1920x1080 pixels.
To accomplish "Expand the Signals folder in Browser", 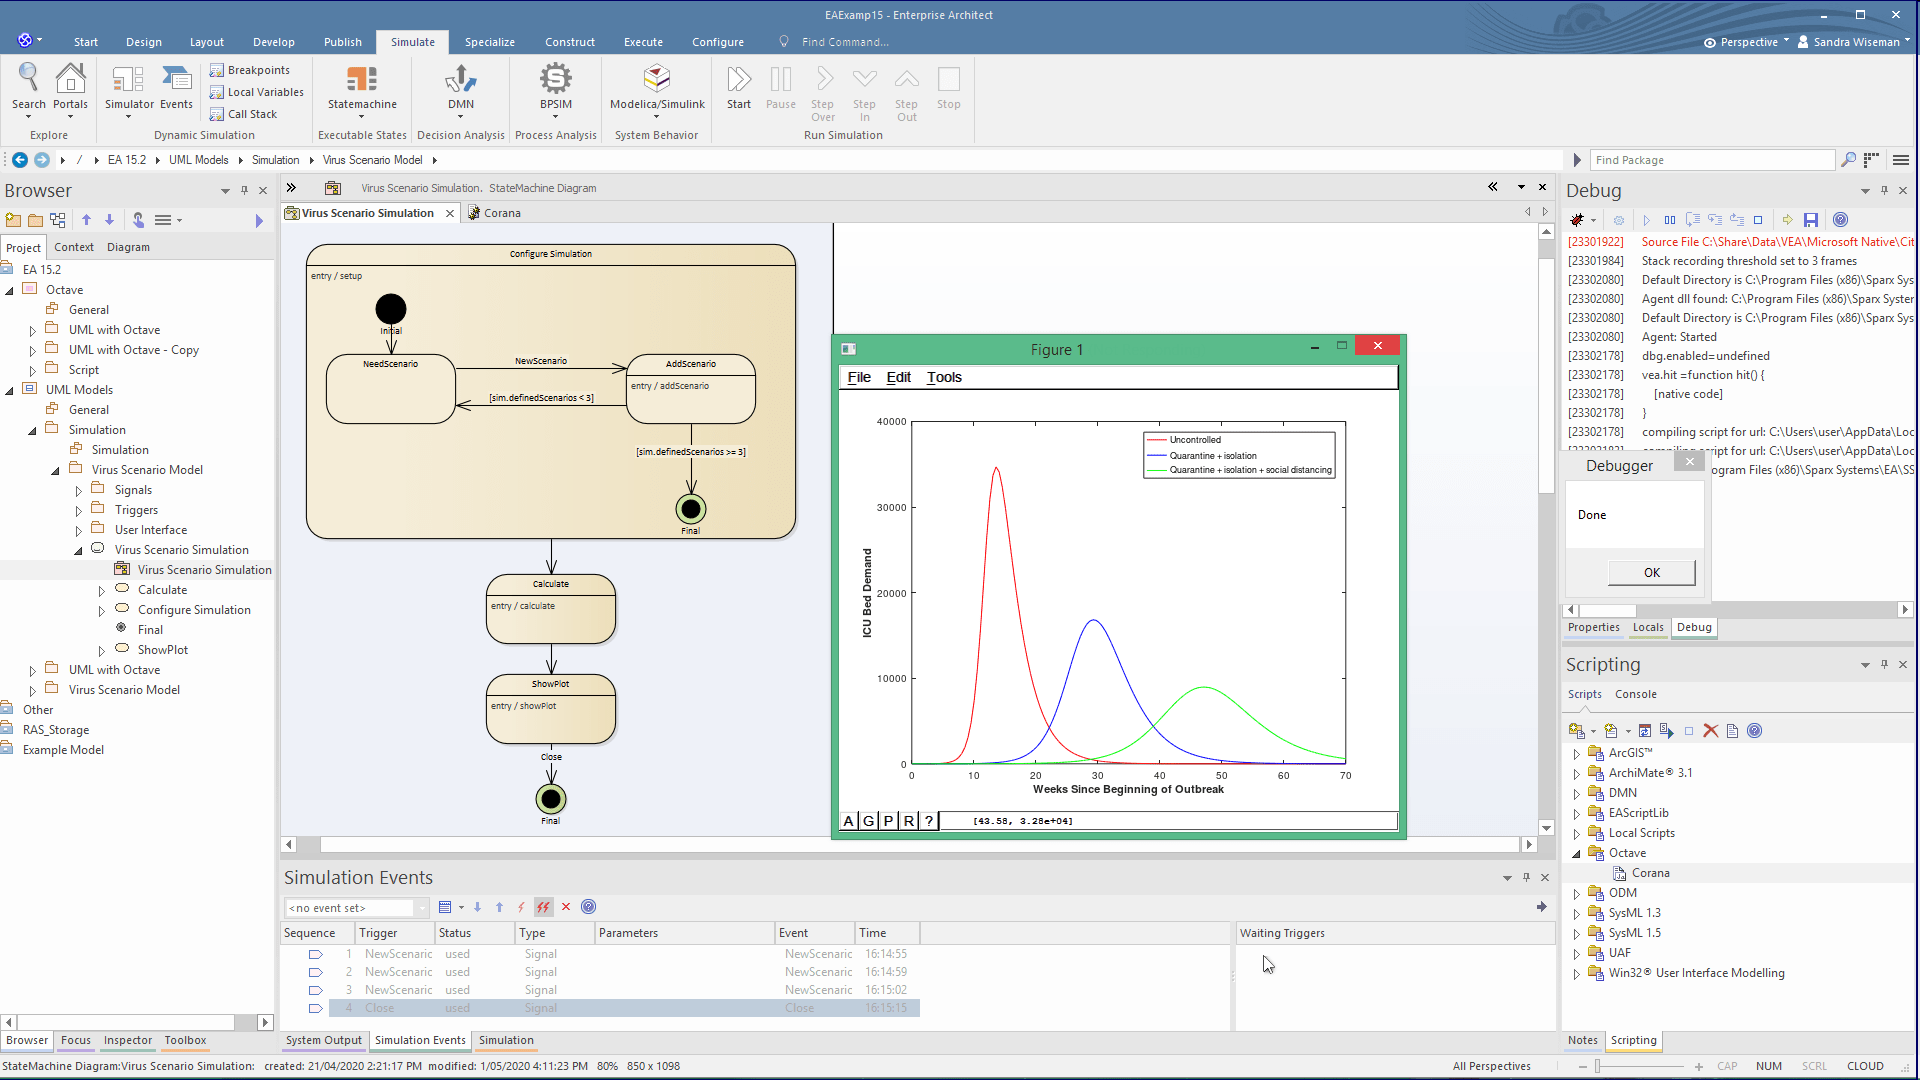I will click(x=79, y=491).
